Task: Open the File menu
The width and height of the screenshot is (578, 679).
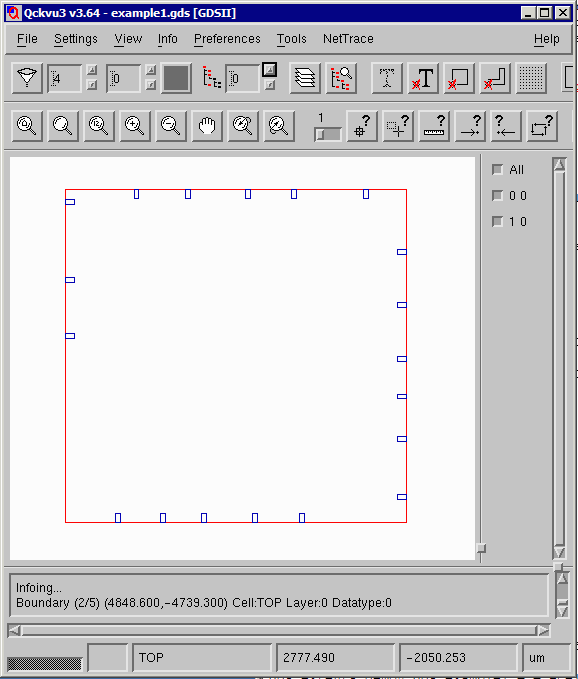Action: (27, 39)
